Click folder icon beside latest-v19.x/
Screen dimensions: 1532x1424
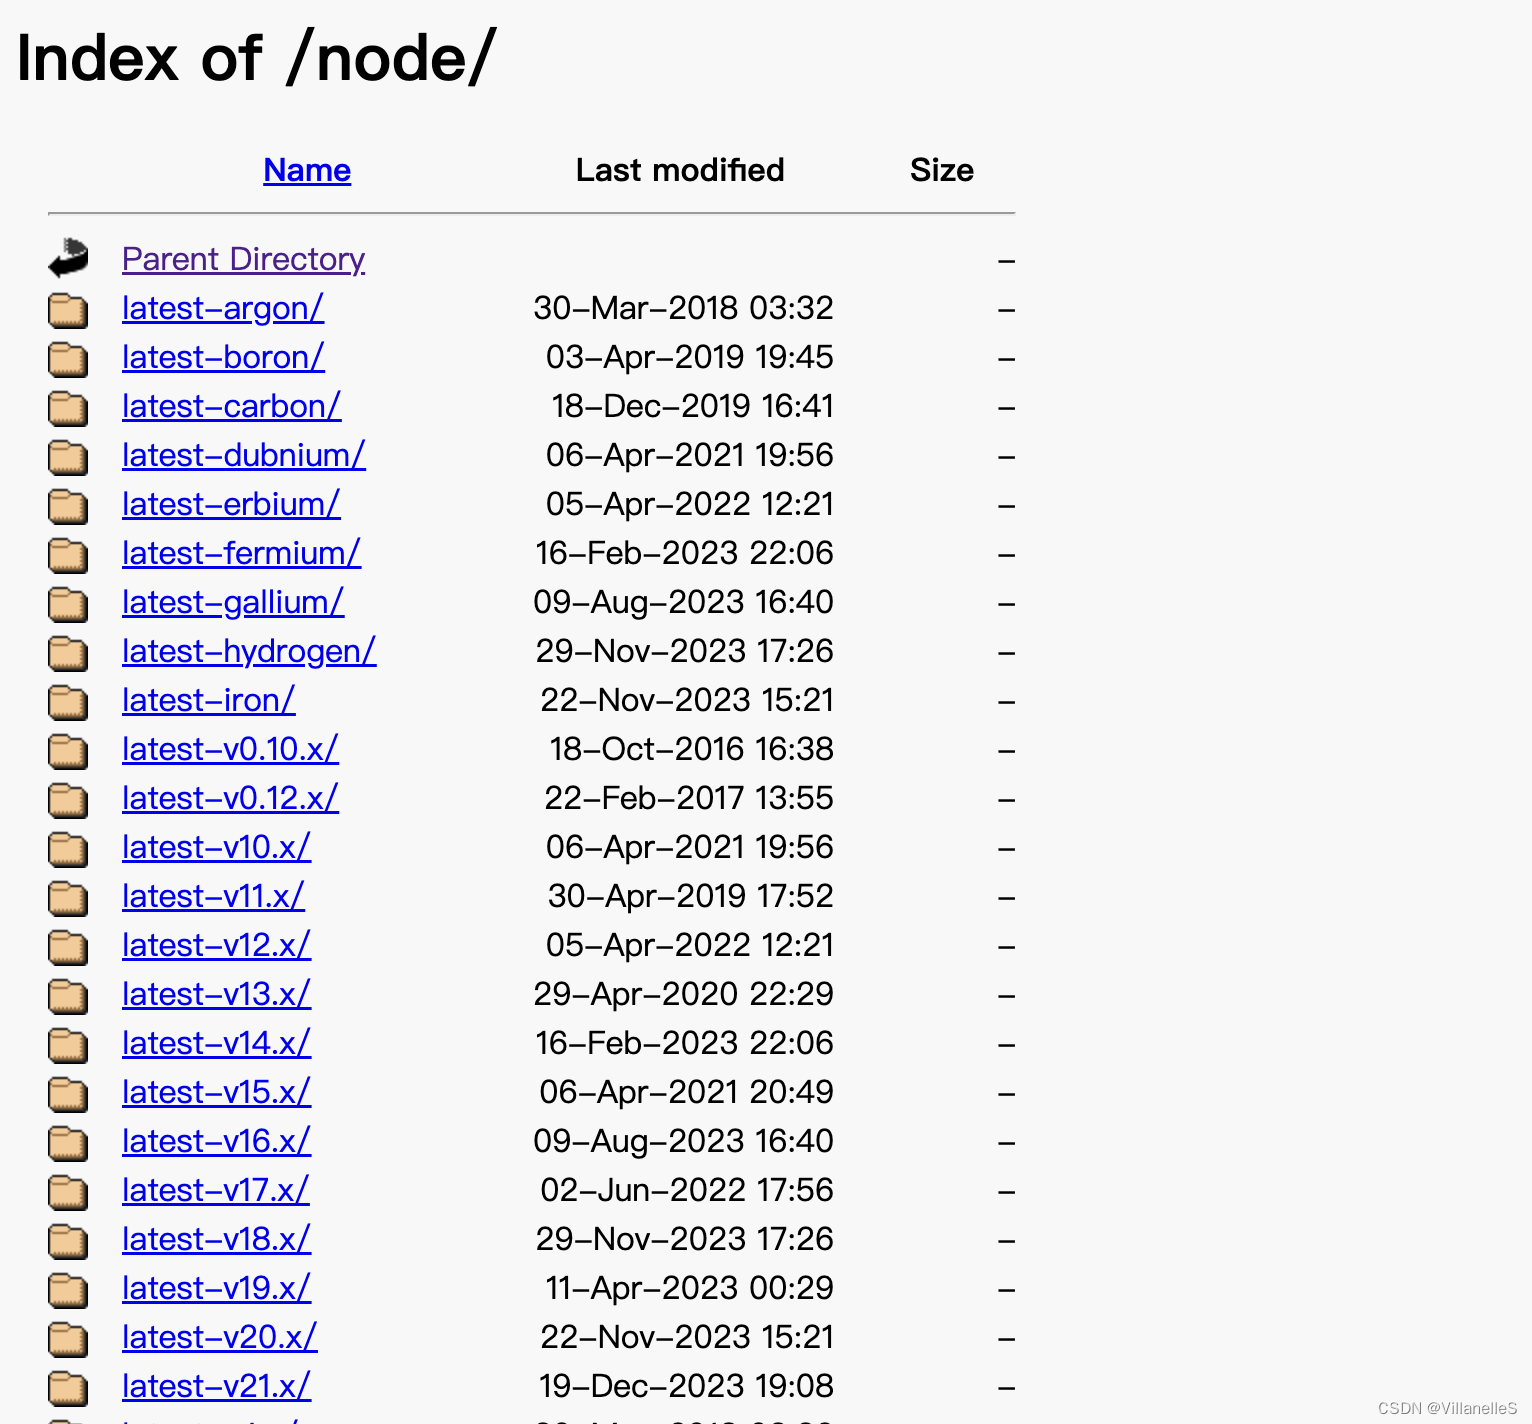tap(68, 1289)
